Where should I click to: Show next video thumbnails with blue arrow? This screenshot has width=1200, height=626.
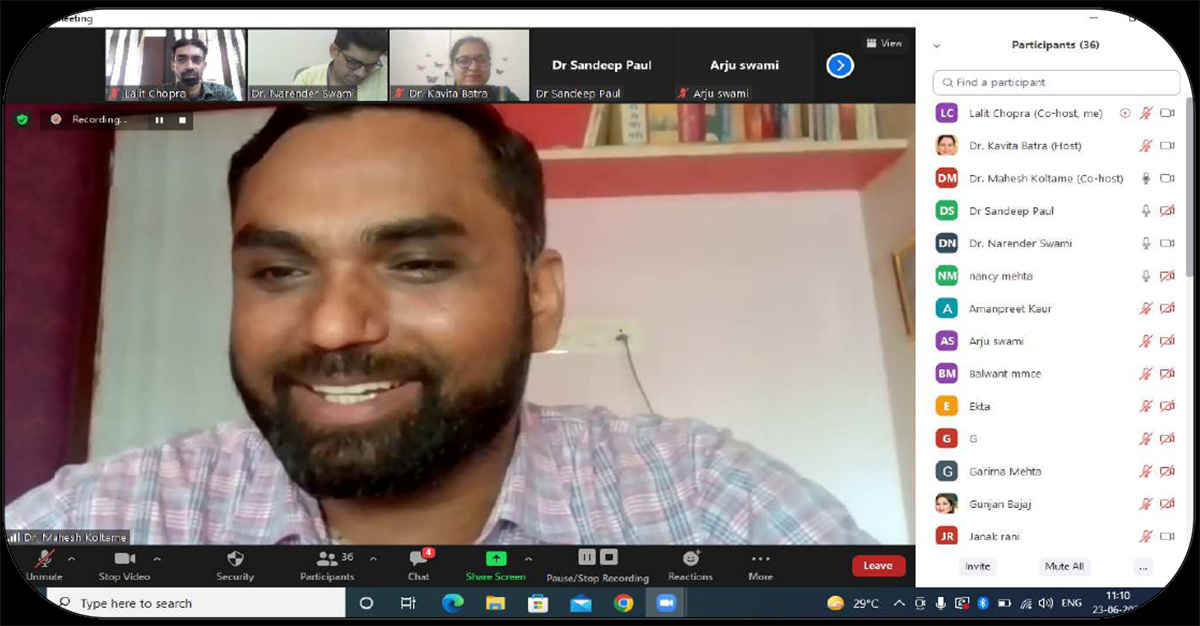pyautogui.click(x=840, y=65)
